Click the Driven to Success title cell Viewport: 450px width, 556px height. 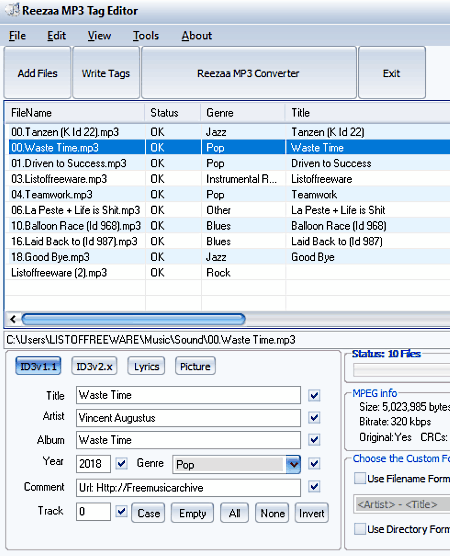(x=331, y=163)
